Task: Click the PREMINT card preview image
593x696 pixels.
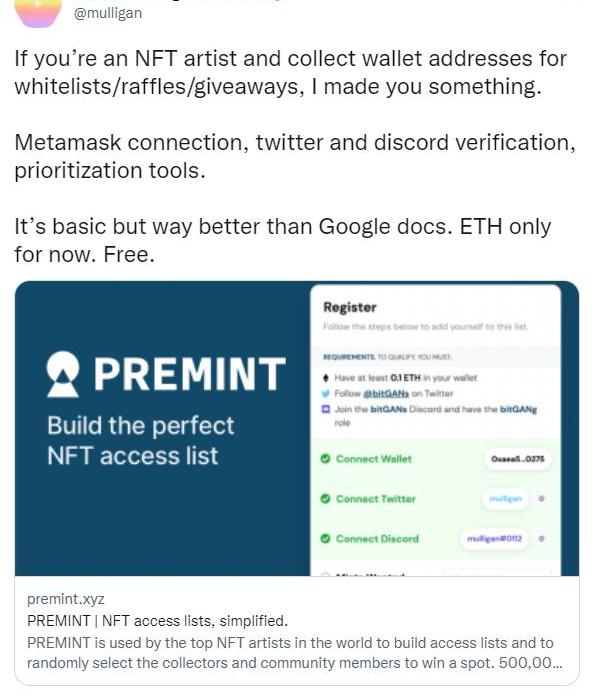Action: 296,428
